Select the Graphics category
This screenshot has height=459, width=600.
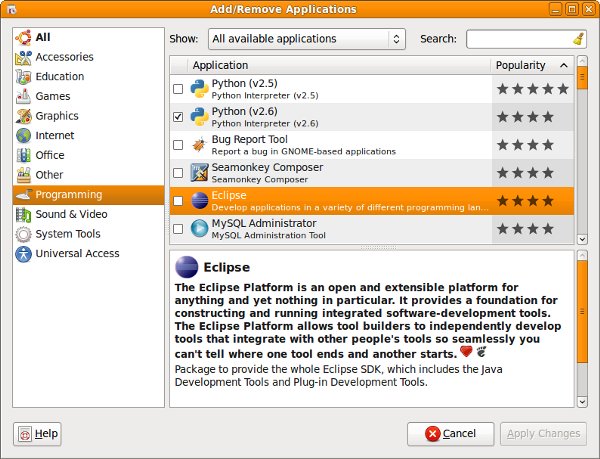88,116
